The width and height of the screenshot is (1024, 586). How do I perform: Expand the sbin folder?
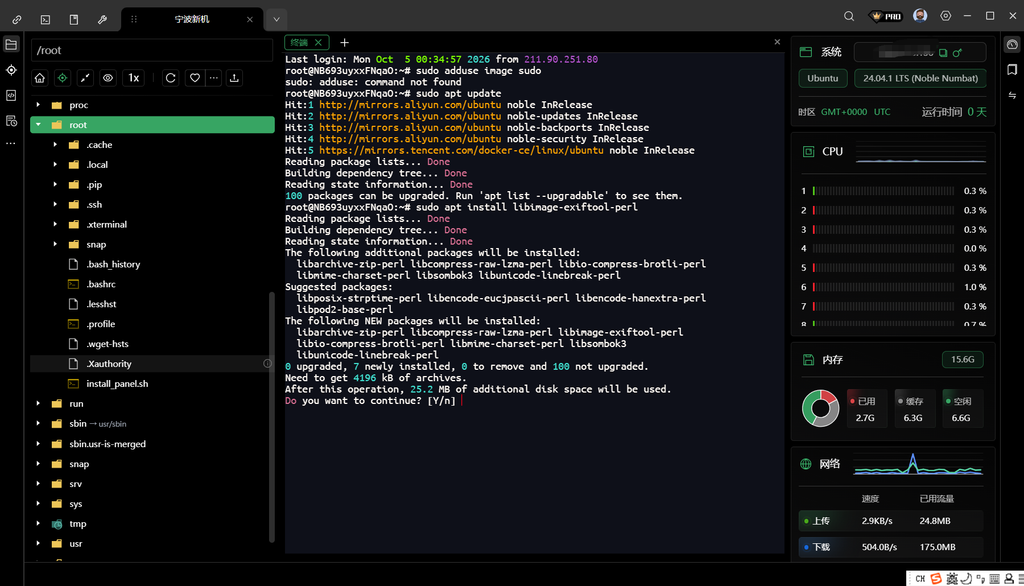click(38, 423)
